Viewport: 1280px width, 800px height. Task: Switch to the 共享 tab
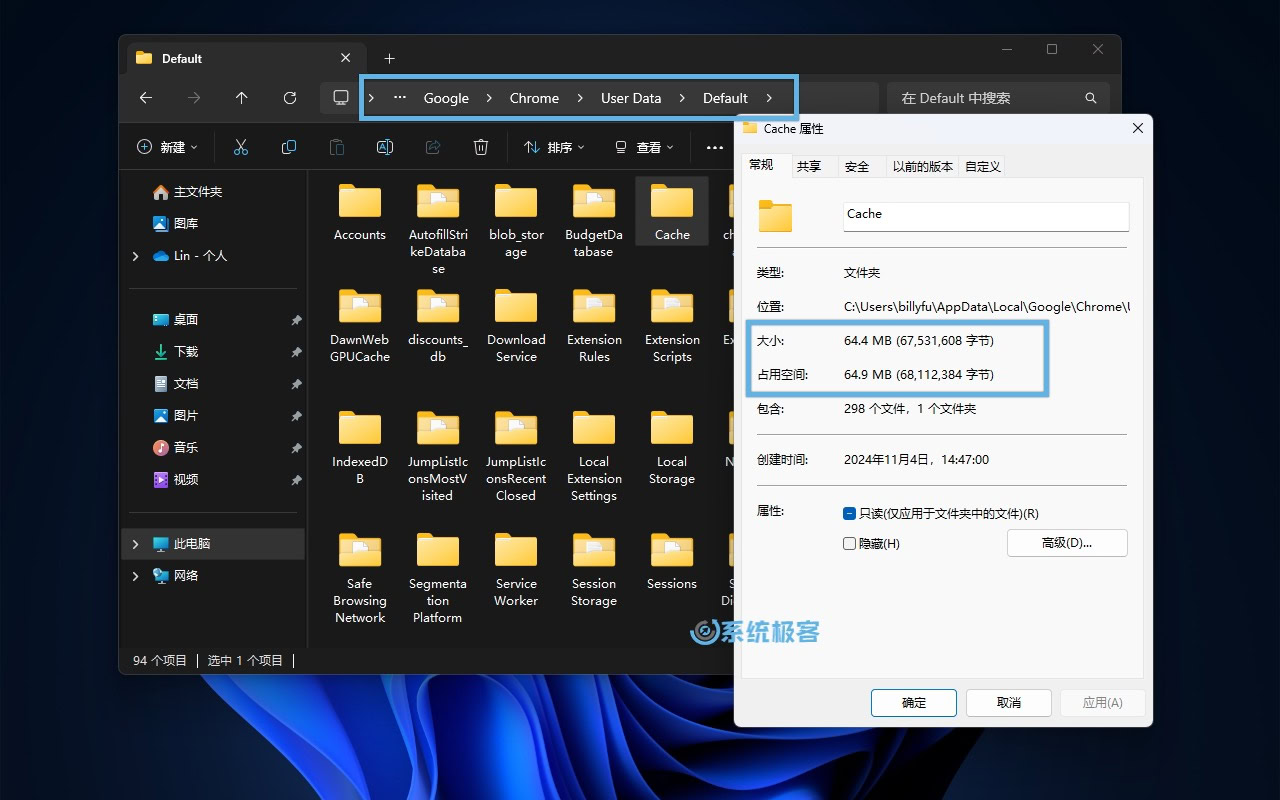[809, 167]
